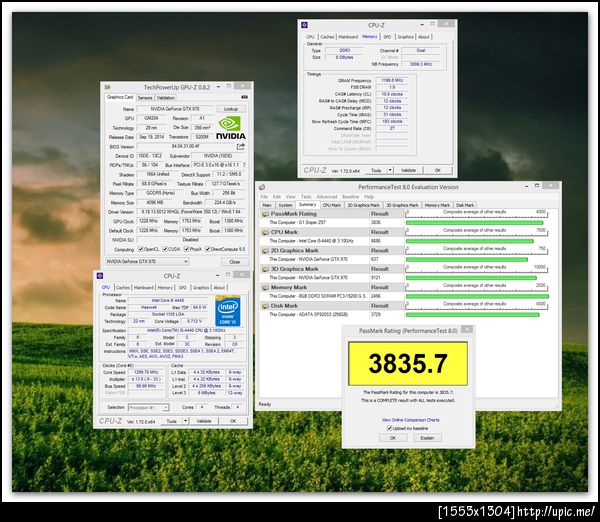
Task: Select the Graphics Card tab in GPU-Z
Action: 120,97
